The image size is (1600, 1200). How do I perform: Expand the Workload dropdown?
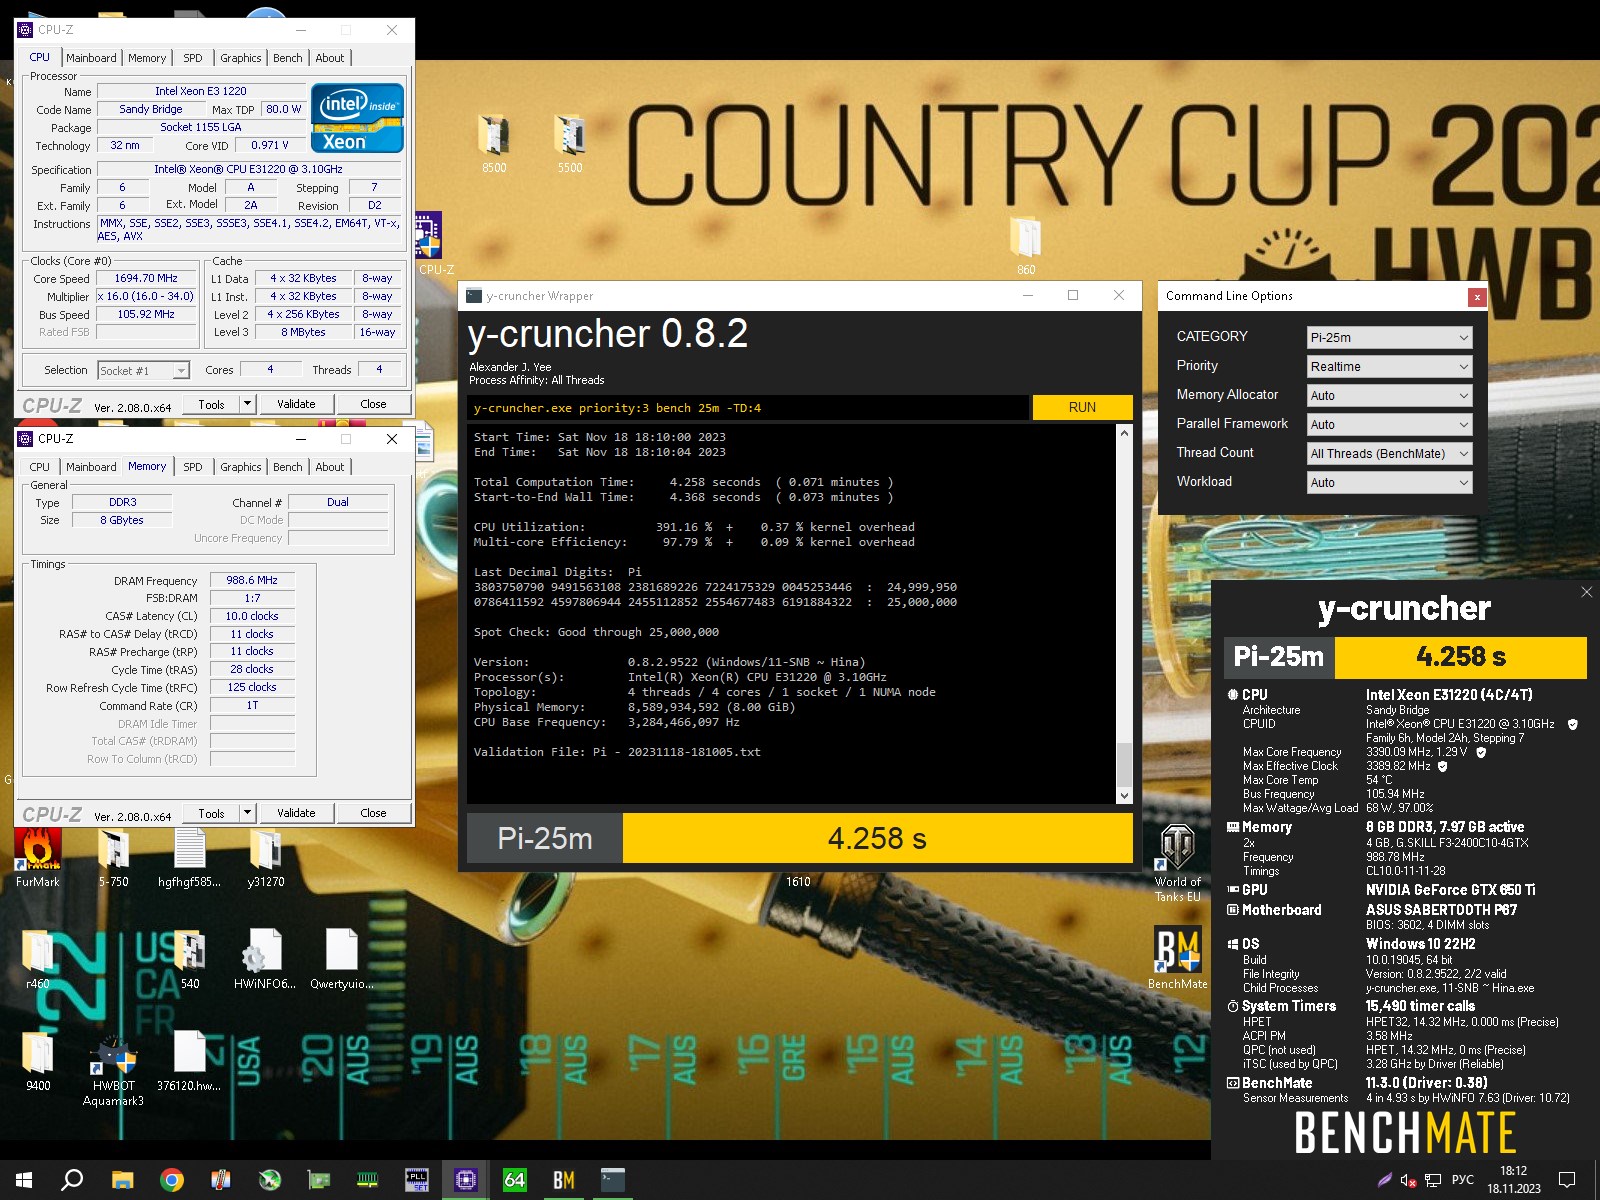click(x=1389, y=483)
